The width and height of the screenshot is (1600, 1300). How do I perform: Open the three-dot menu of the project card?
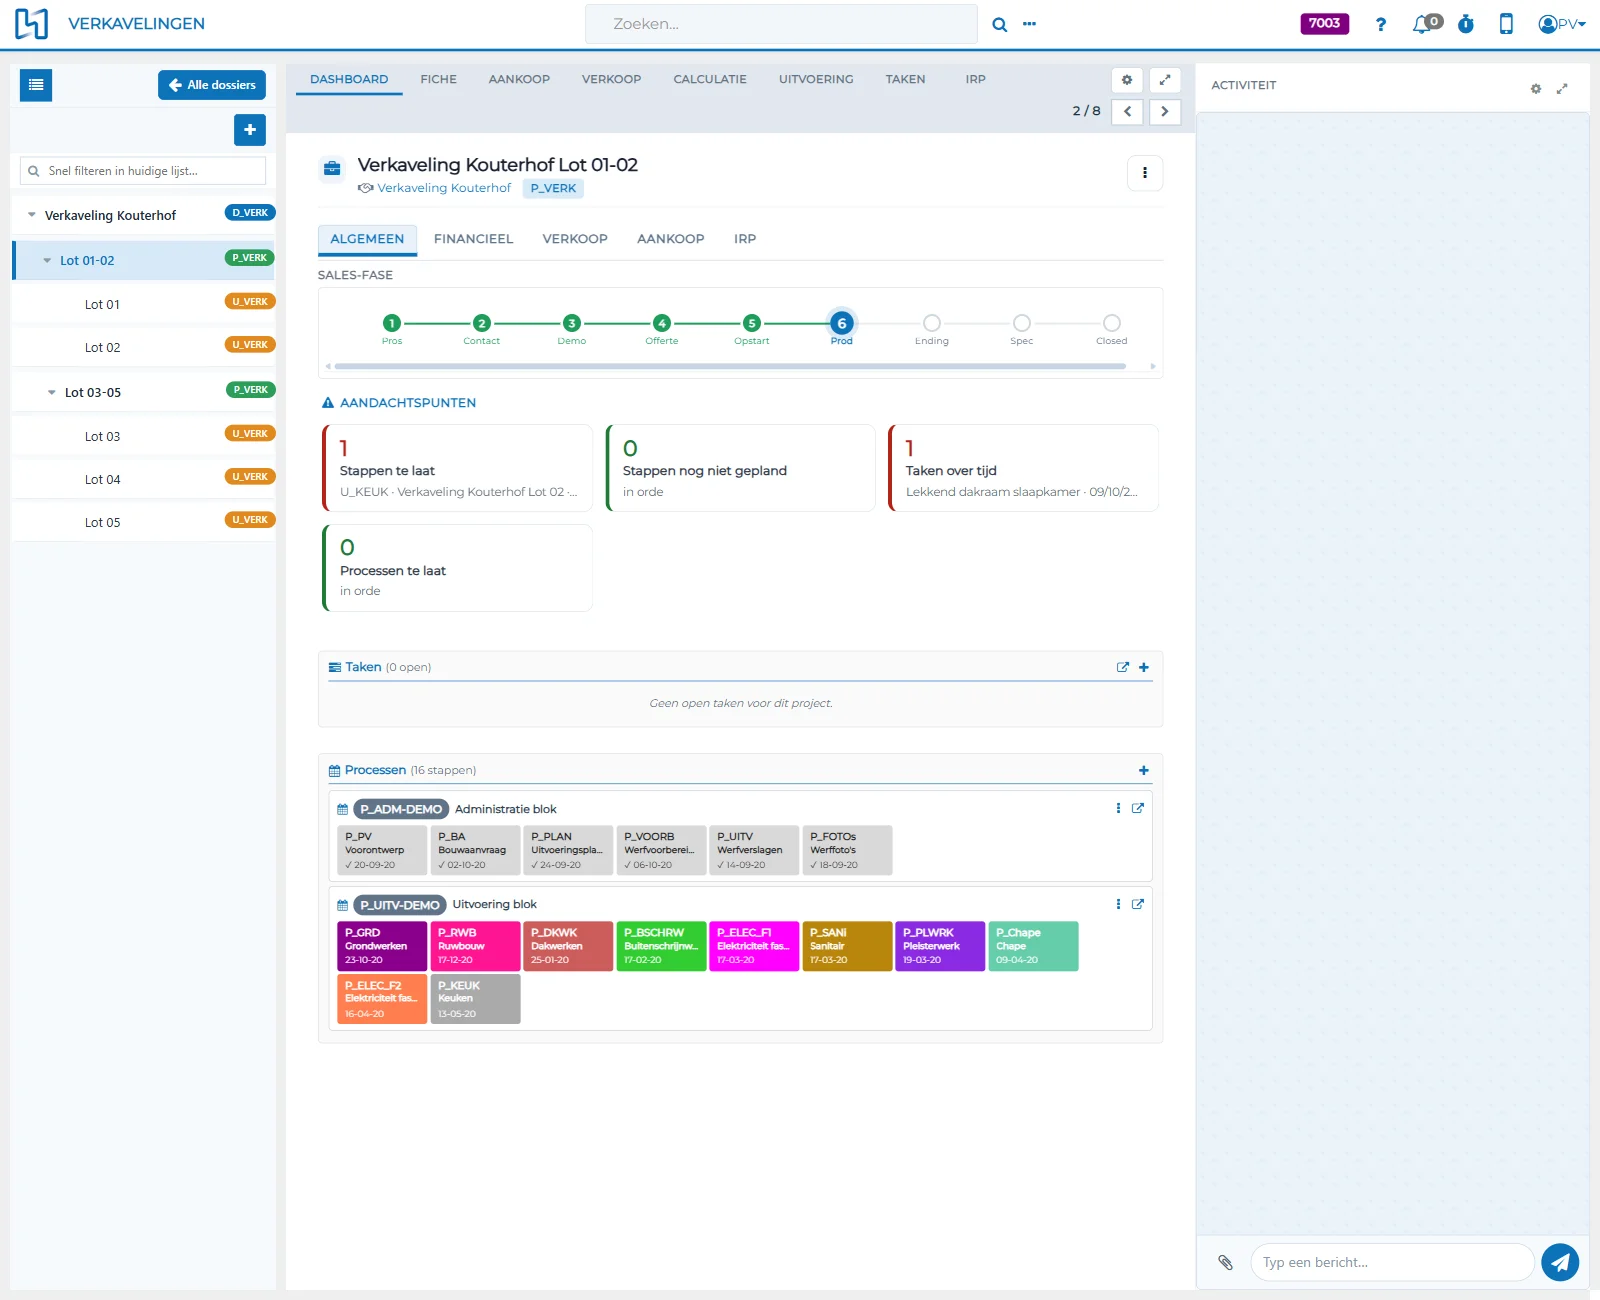[x=1145, y=173]
